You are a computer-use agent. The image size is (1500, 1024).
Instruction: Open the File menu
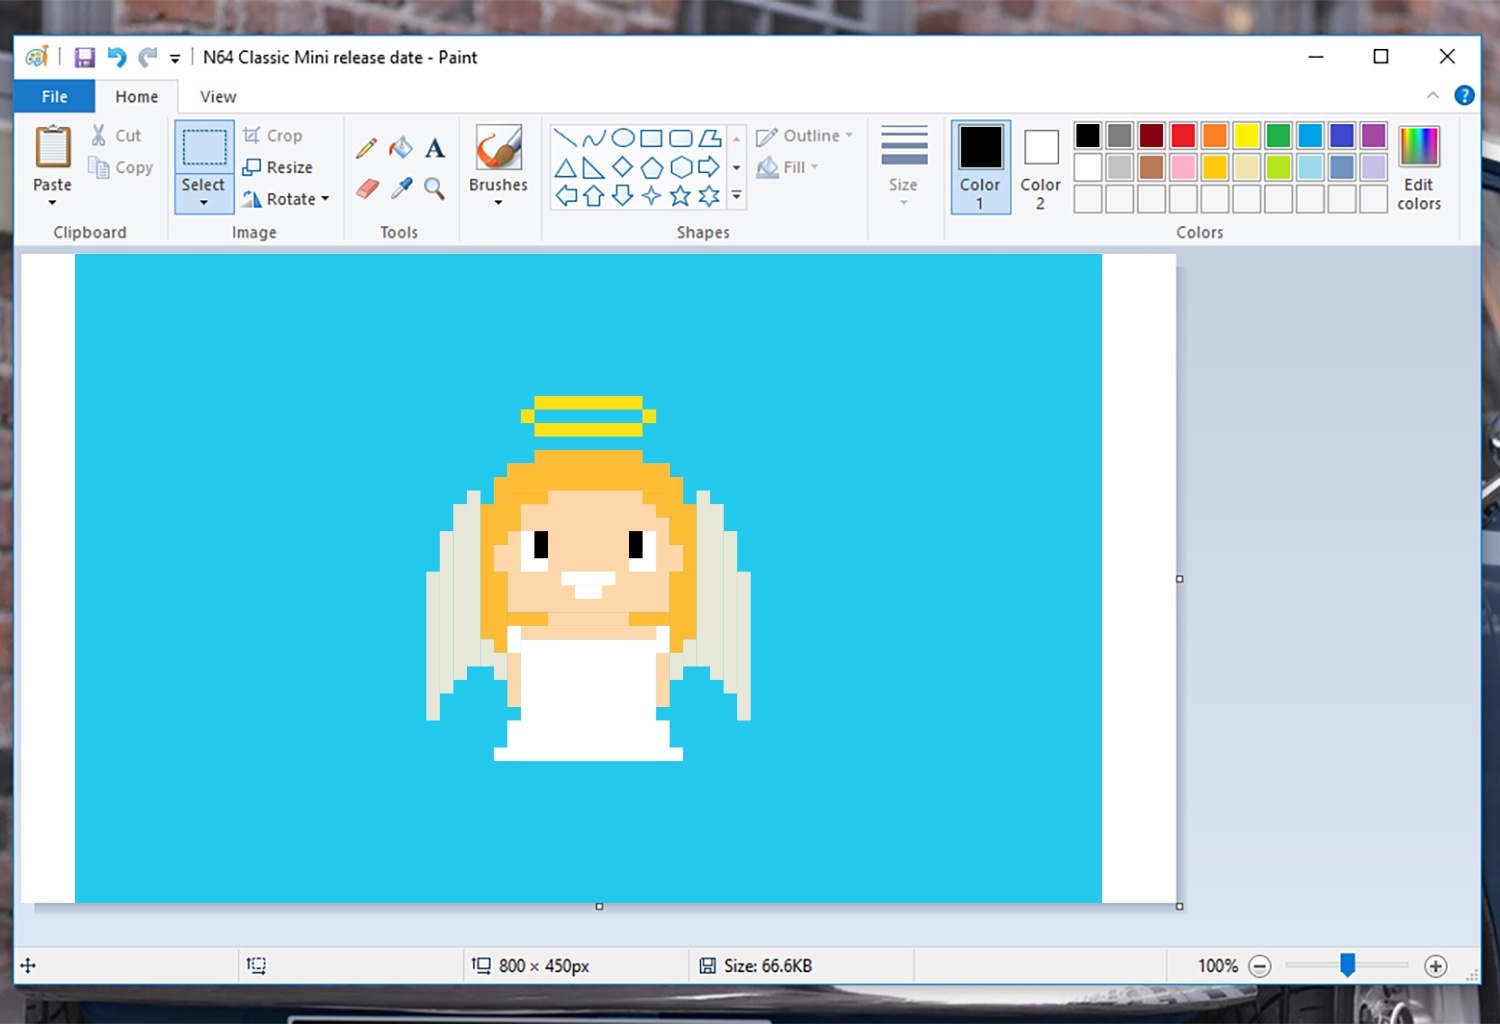click(55, 97)
